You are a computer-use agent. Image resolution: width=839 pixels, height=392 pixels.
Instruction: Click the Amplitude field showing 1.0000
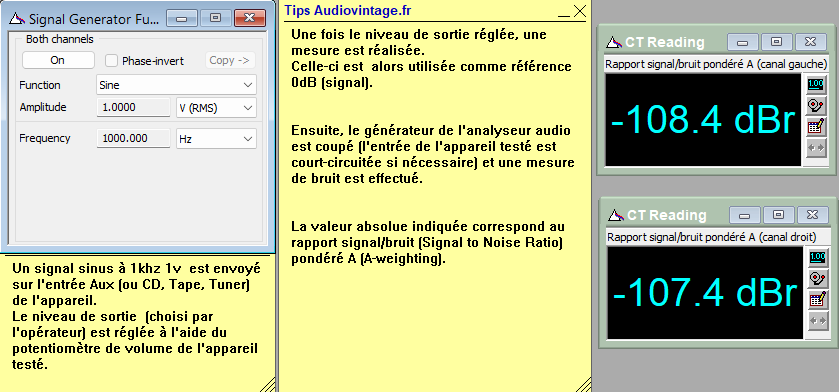133,107
